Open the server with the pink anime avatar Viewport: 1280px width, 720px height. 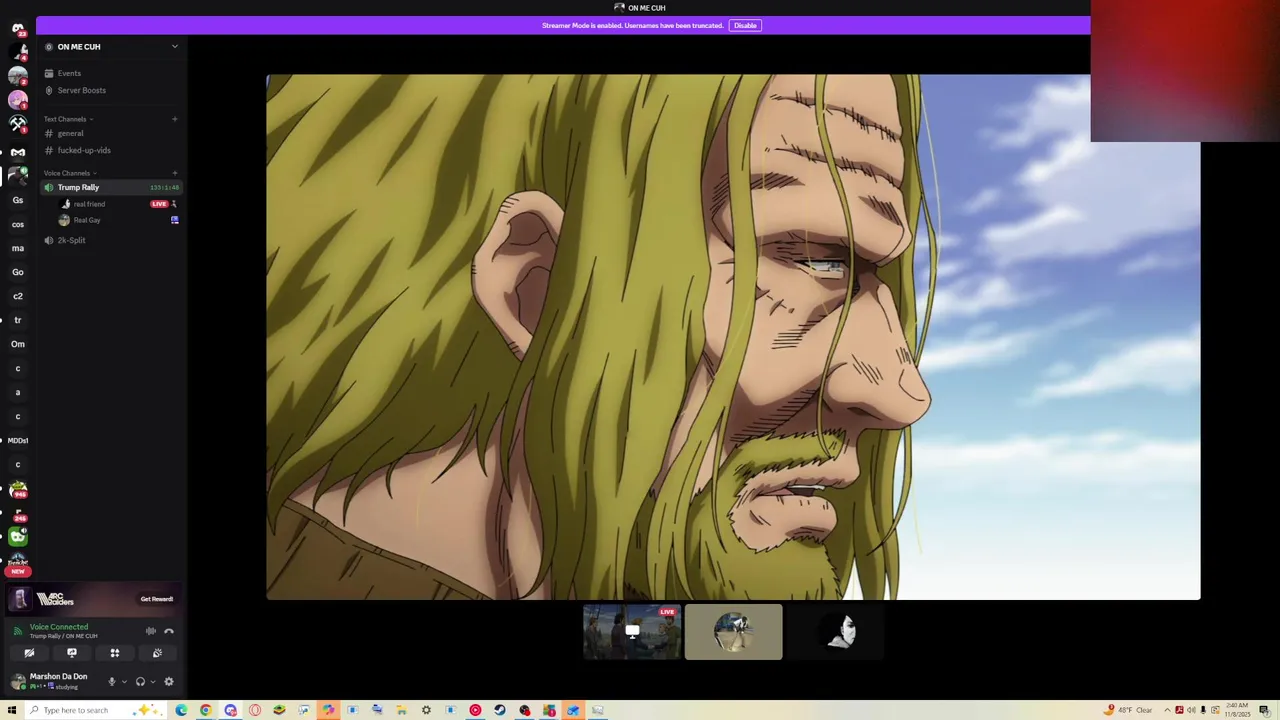click(x=18, y=100)
